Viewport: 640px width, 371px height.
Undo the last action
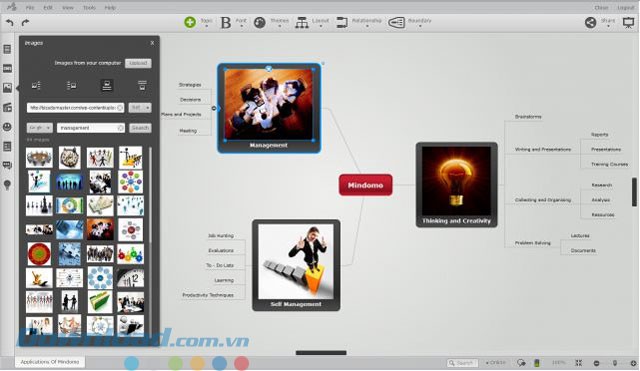[x=9, y=22]
